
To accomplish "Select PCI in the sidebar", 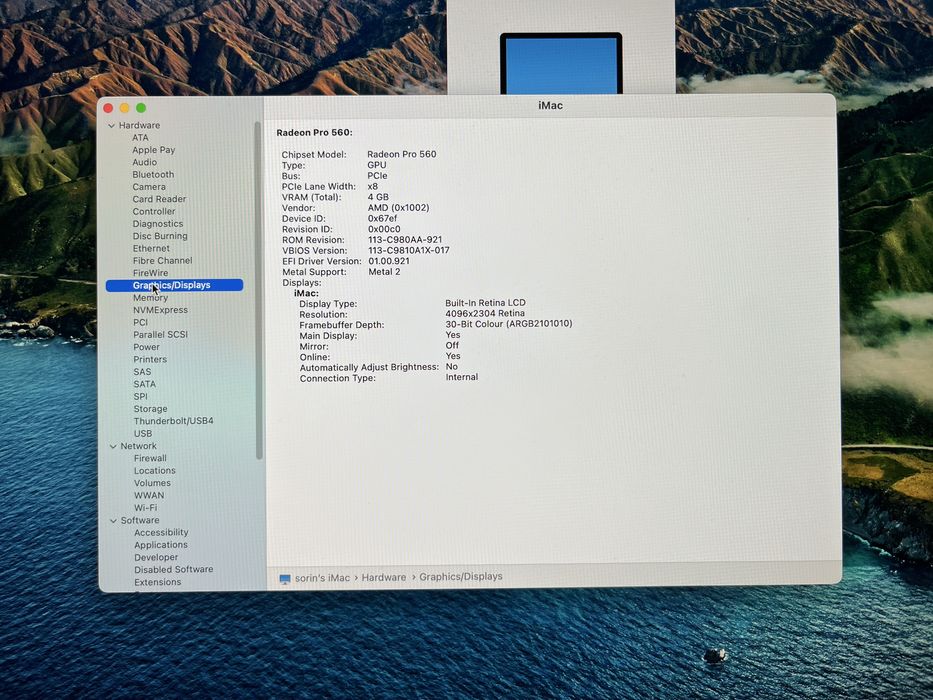I will [x=140, y=323].
